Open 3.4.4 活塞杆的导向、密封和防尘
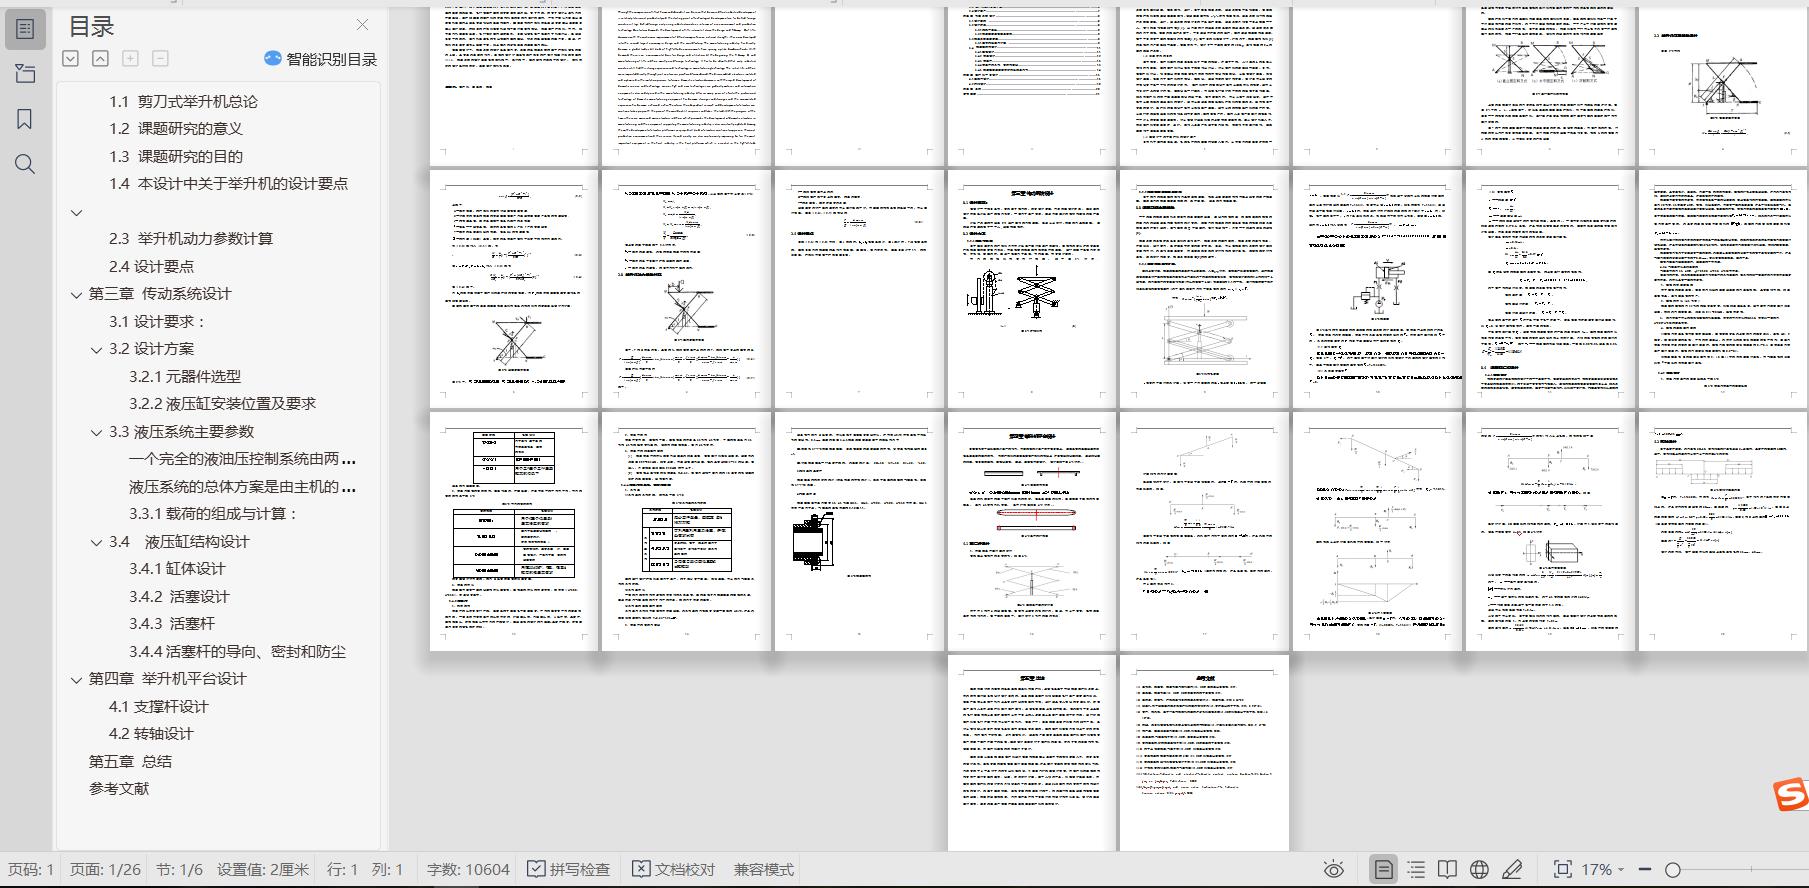Viewport: 1809px width, 888px height. pos(237,651)
